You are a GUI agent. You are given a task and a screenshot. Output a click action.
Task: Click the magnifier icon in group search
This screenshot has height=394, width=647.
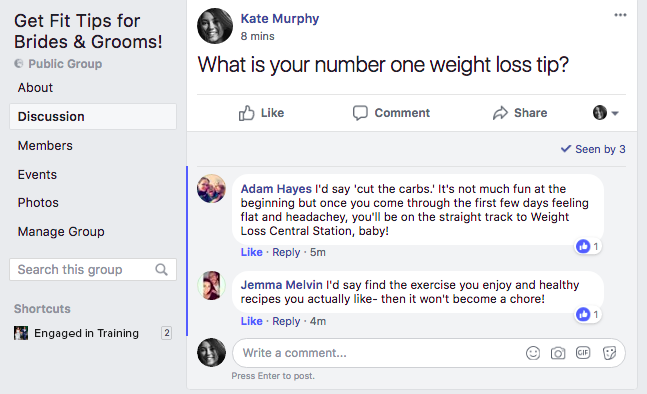coord(161,269)
